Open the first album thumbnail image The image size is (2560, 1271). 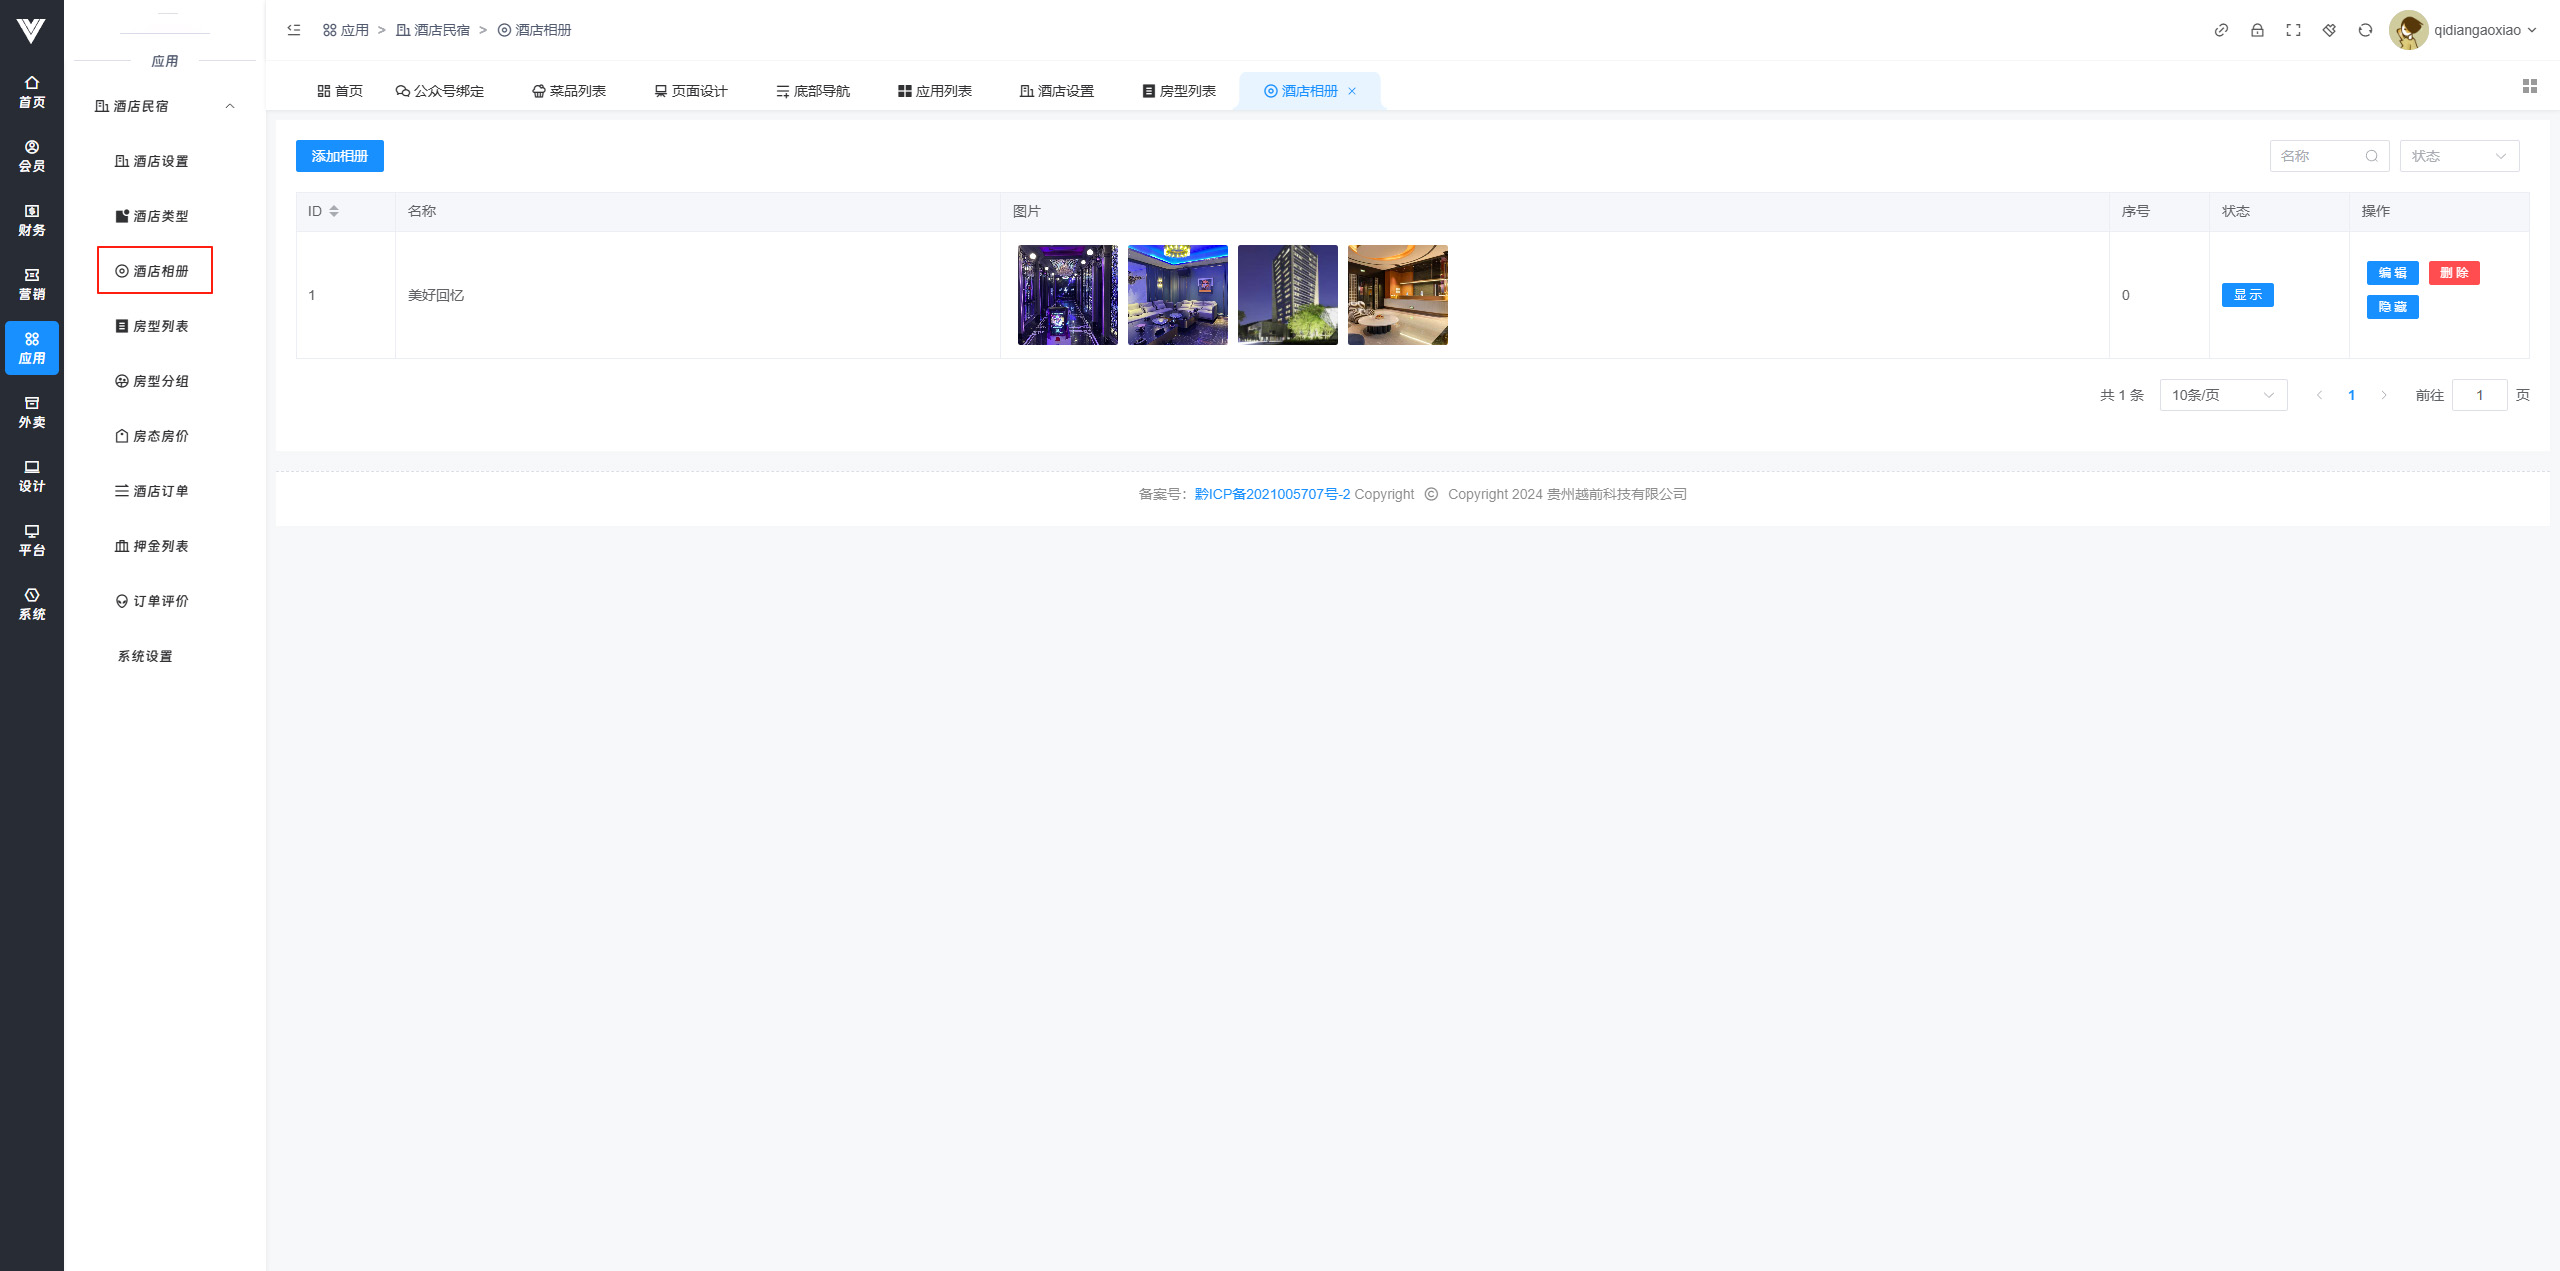(x=1068, y=295)
